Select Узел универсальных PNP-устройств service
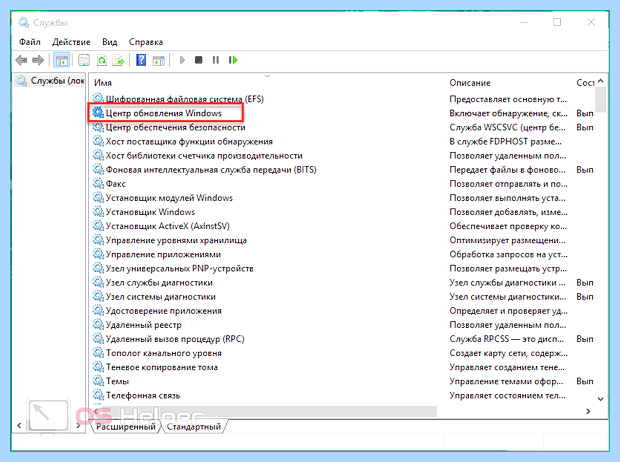 point(180,268)
